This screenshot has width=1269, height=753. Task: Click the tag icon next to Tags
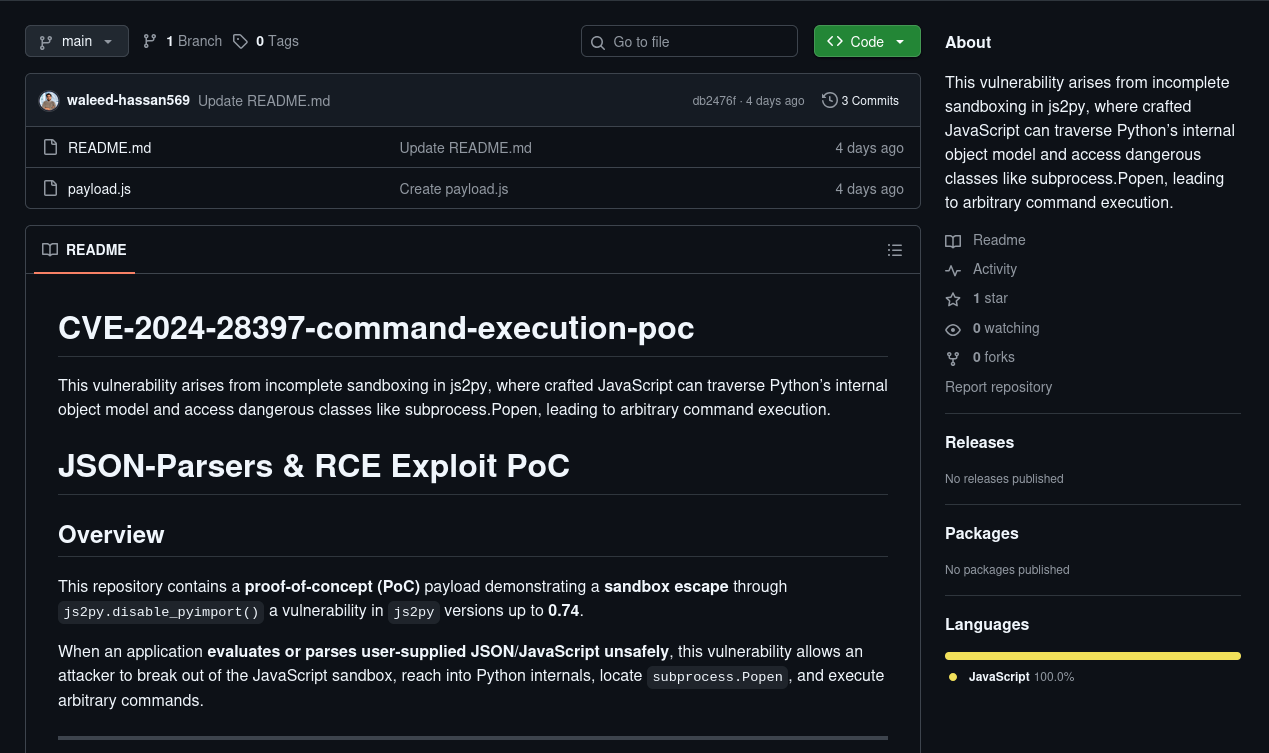click(240, 41)
